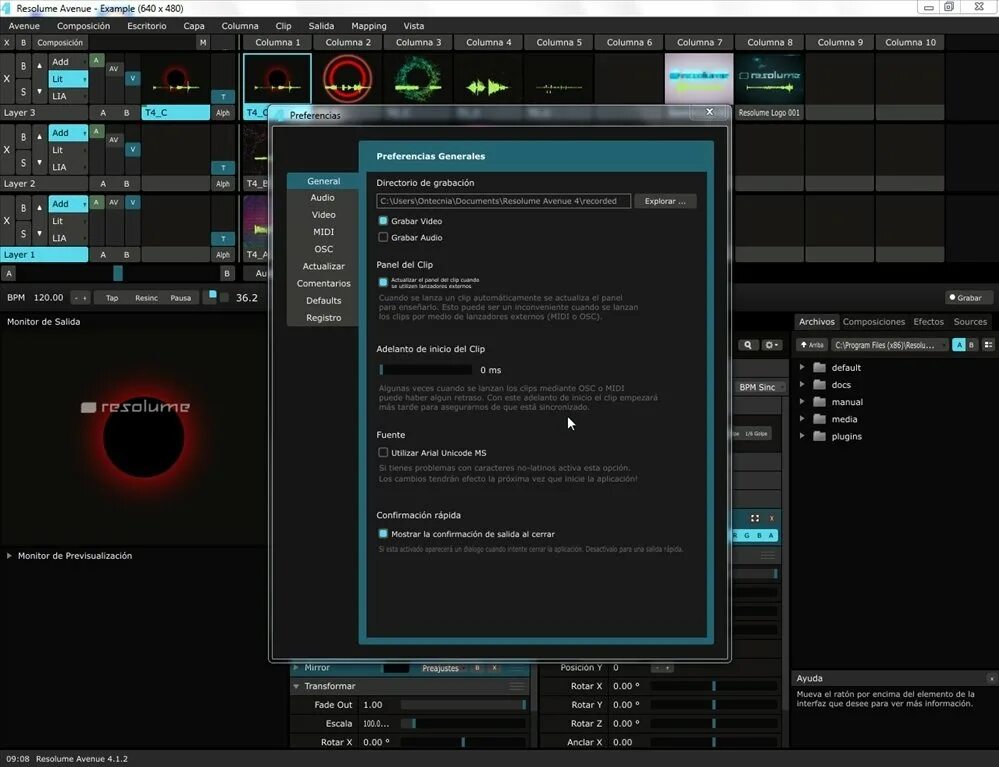The width and height of the screenshot is (999, 767).
Task: Open the Salida menu
Action: (x=321, y=26)
